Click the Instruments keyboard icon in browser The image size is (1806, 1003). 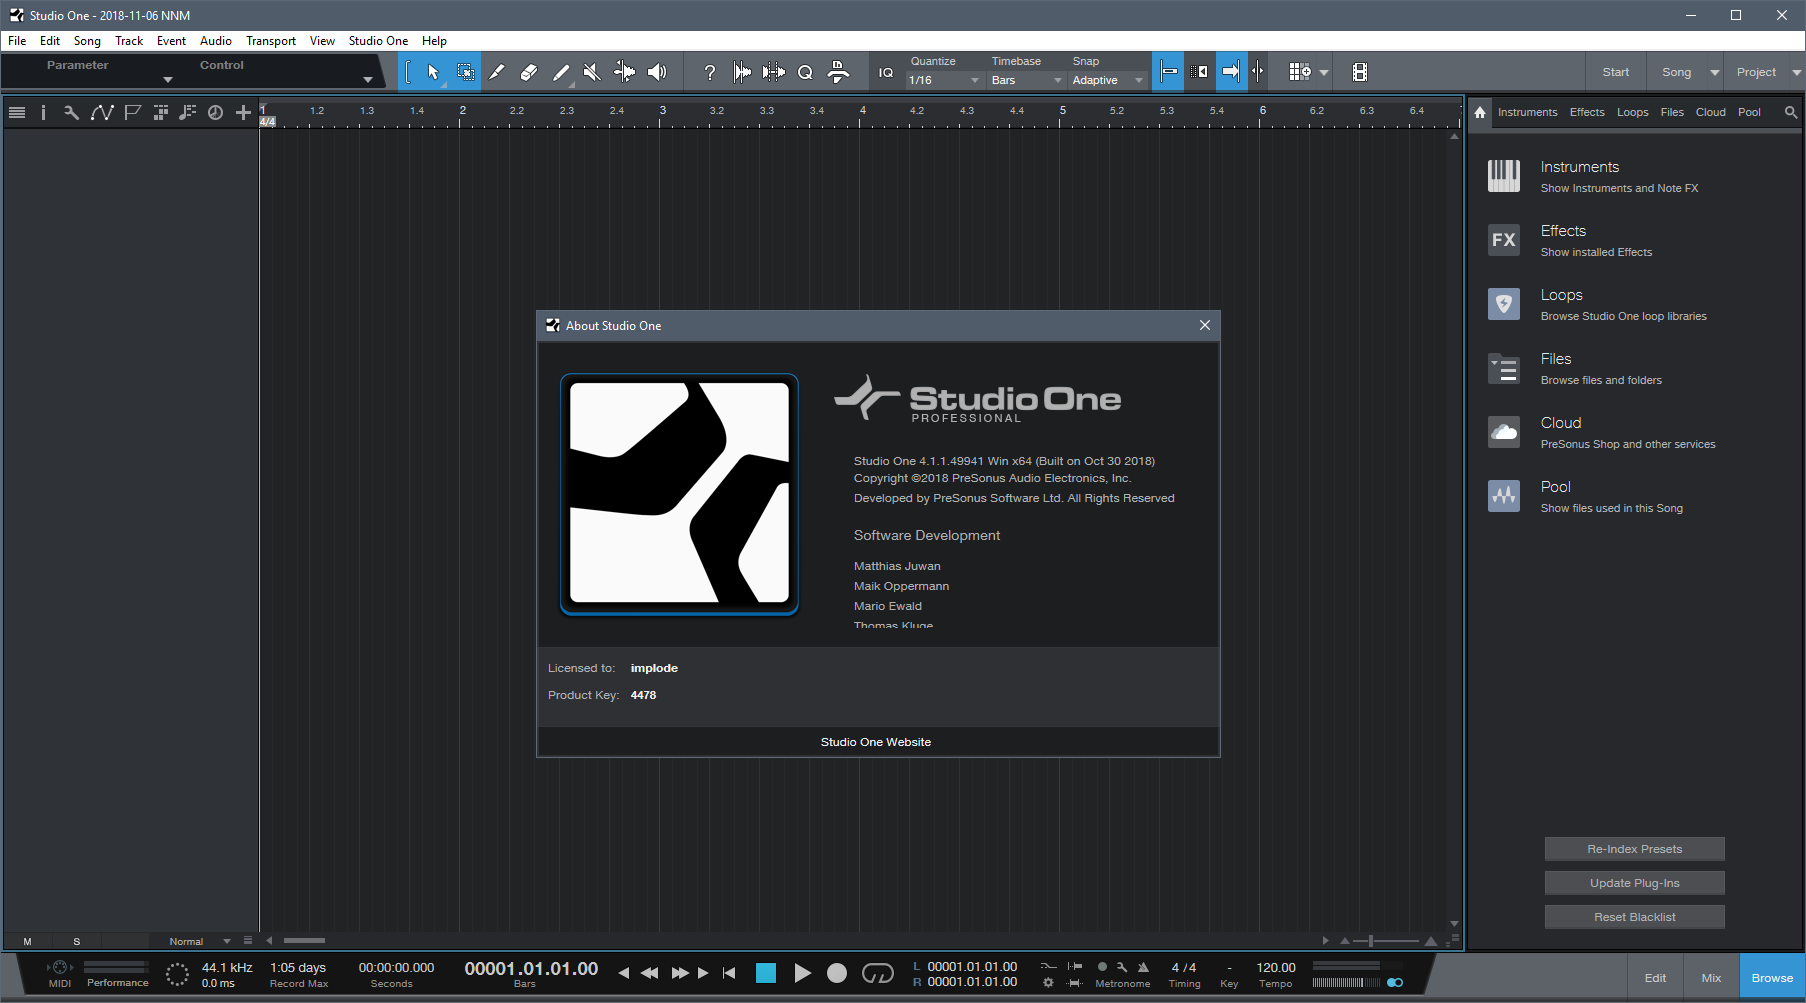(1504, 176)
